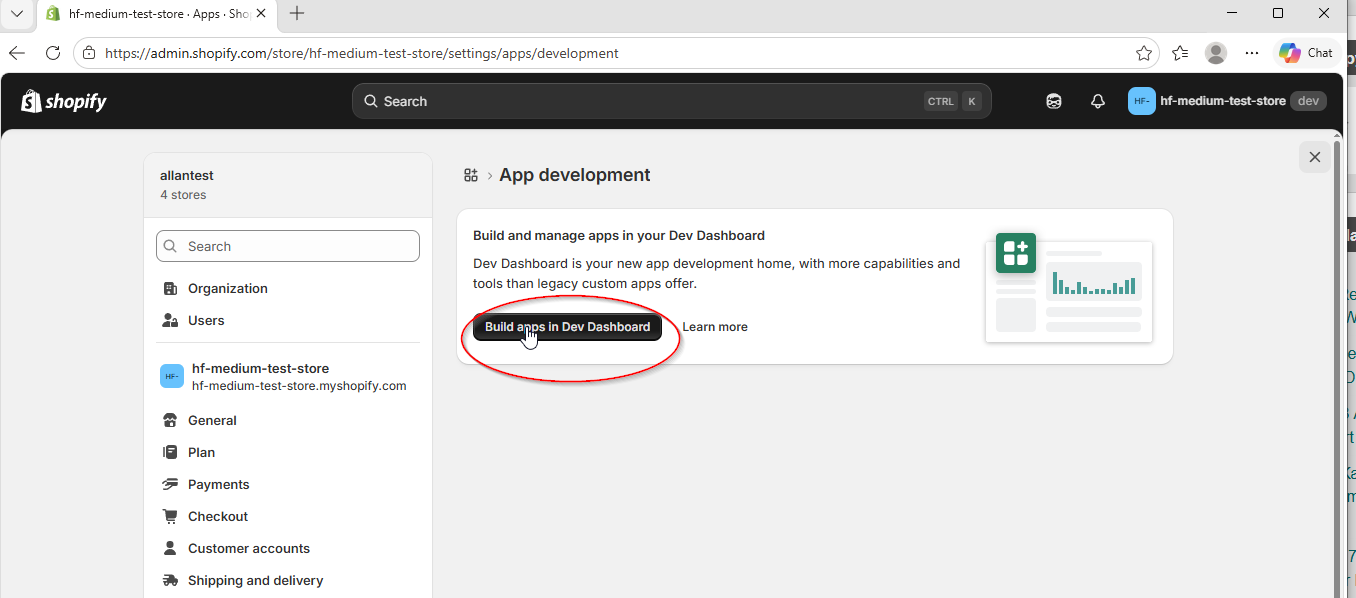Select the Organization settings icon
The height and width of the screenshot is (598, 1356).
(x=170, y=288)
